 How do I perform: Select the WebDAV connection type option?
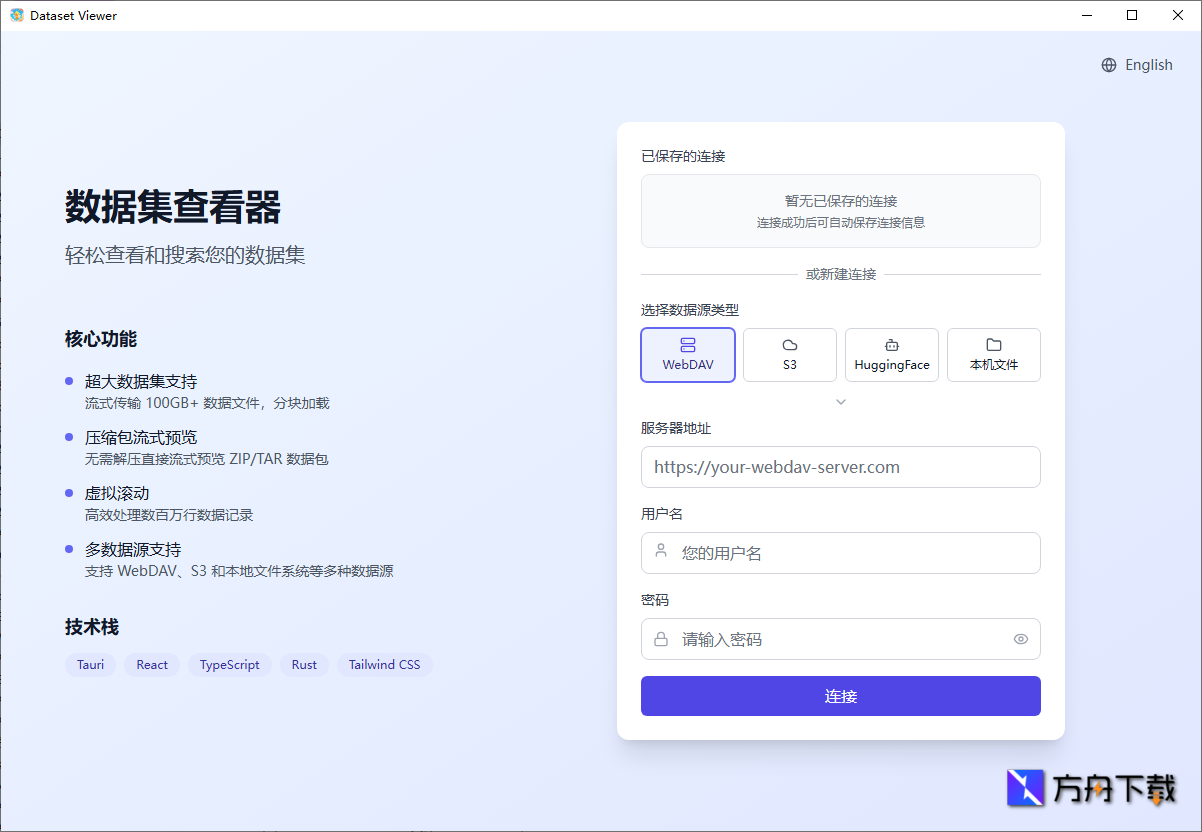pos(687,354)
